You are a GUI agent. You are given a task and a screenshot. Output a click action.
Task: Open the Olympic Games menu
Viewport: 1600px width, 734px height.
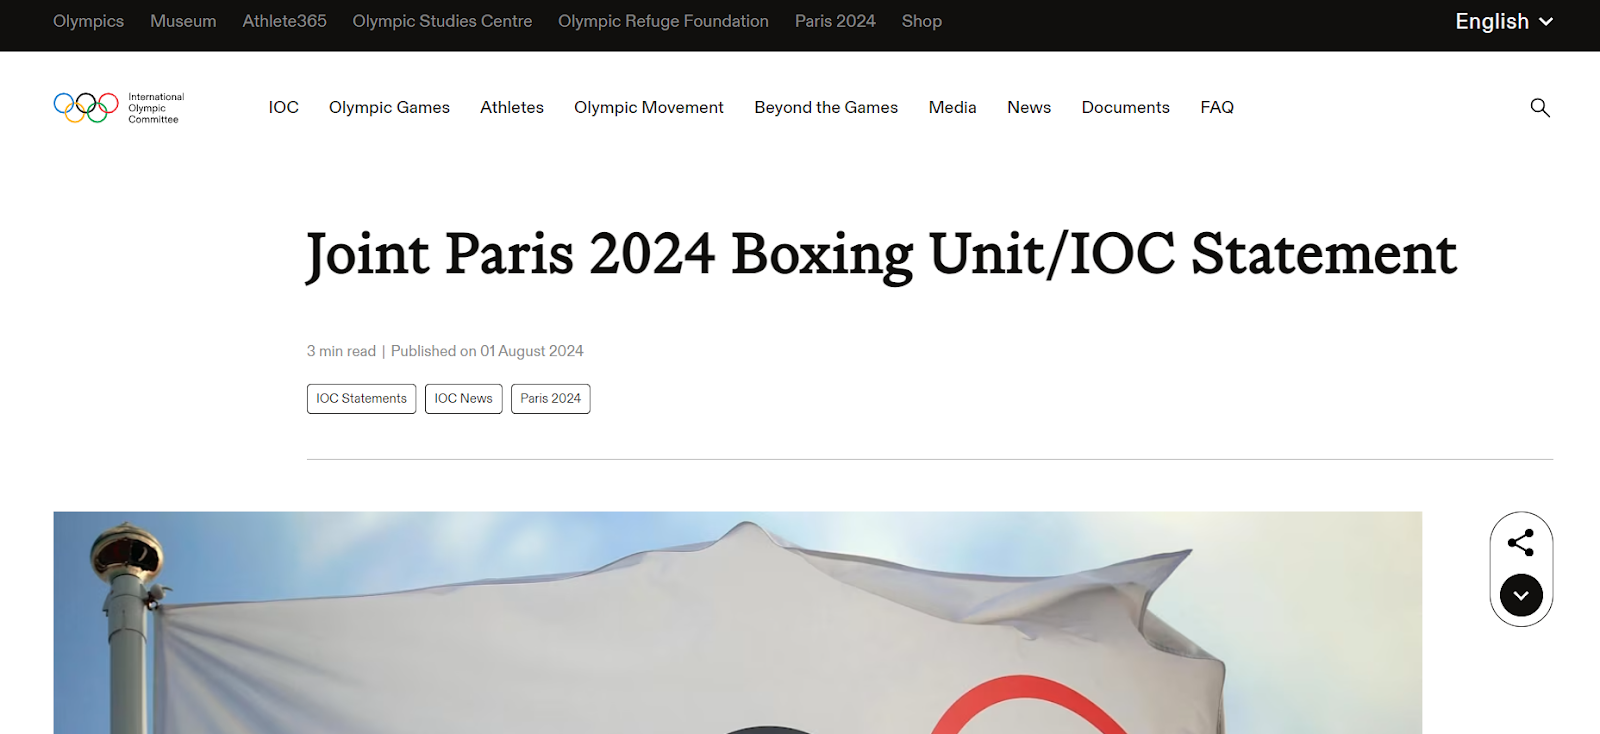coord(389,107)
